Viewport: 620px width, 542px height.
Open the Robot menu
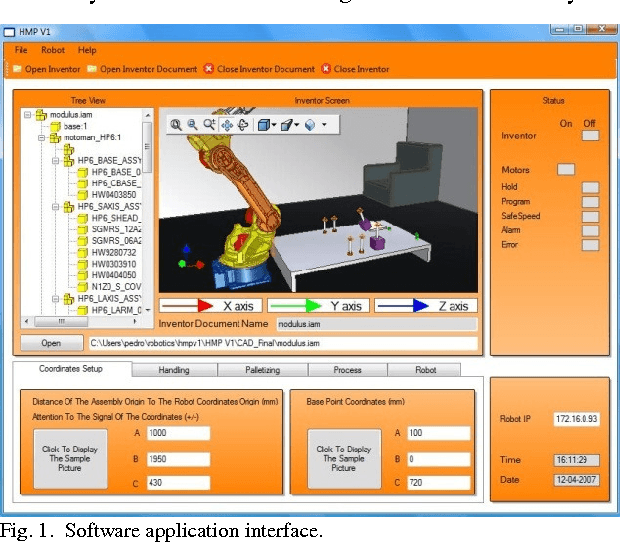(53, 50)
